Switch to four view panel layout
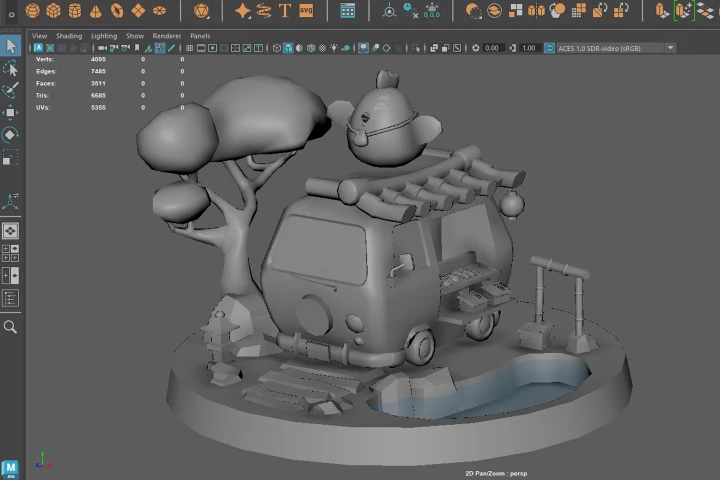This screenshot has width=720, height=480. (x=10, y=253)
